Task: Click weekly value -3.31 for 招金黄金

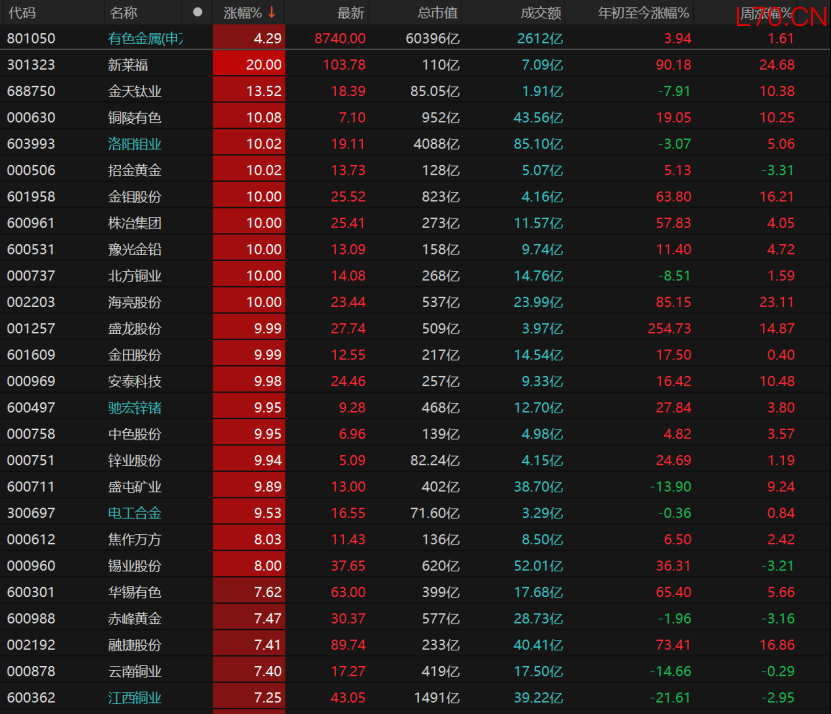Action: [778, 170]
